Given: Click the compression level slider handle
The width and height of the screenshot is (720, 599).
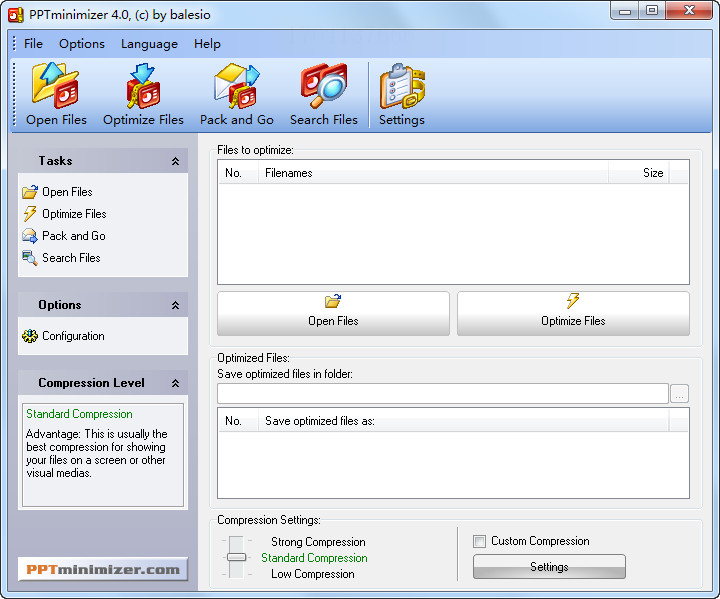Looking at the screenshot, I should [236, 557].
